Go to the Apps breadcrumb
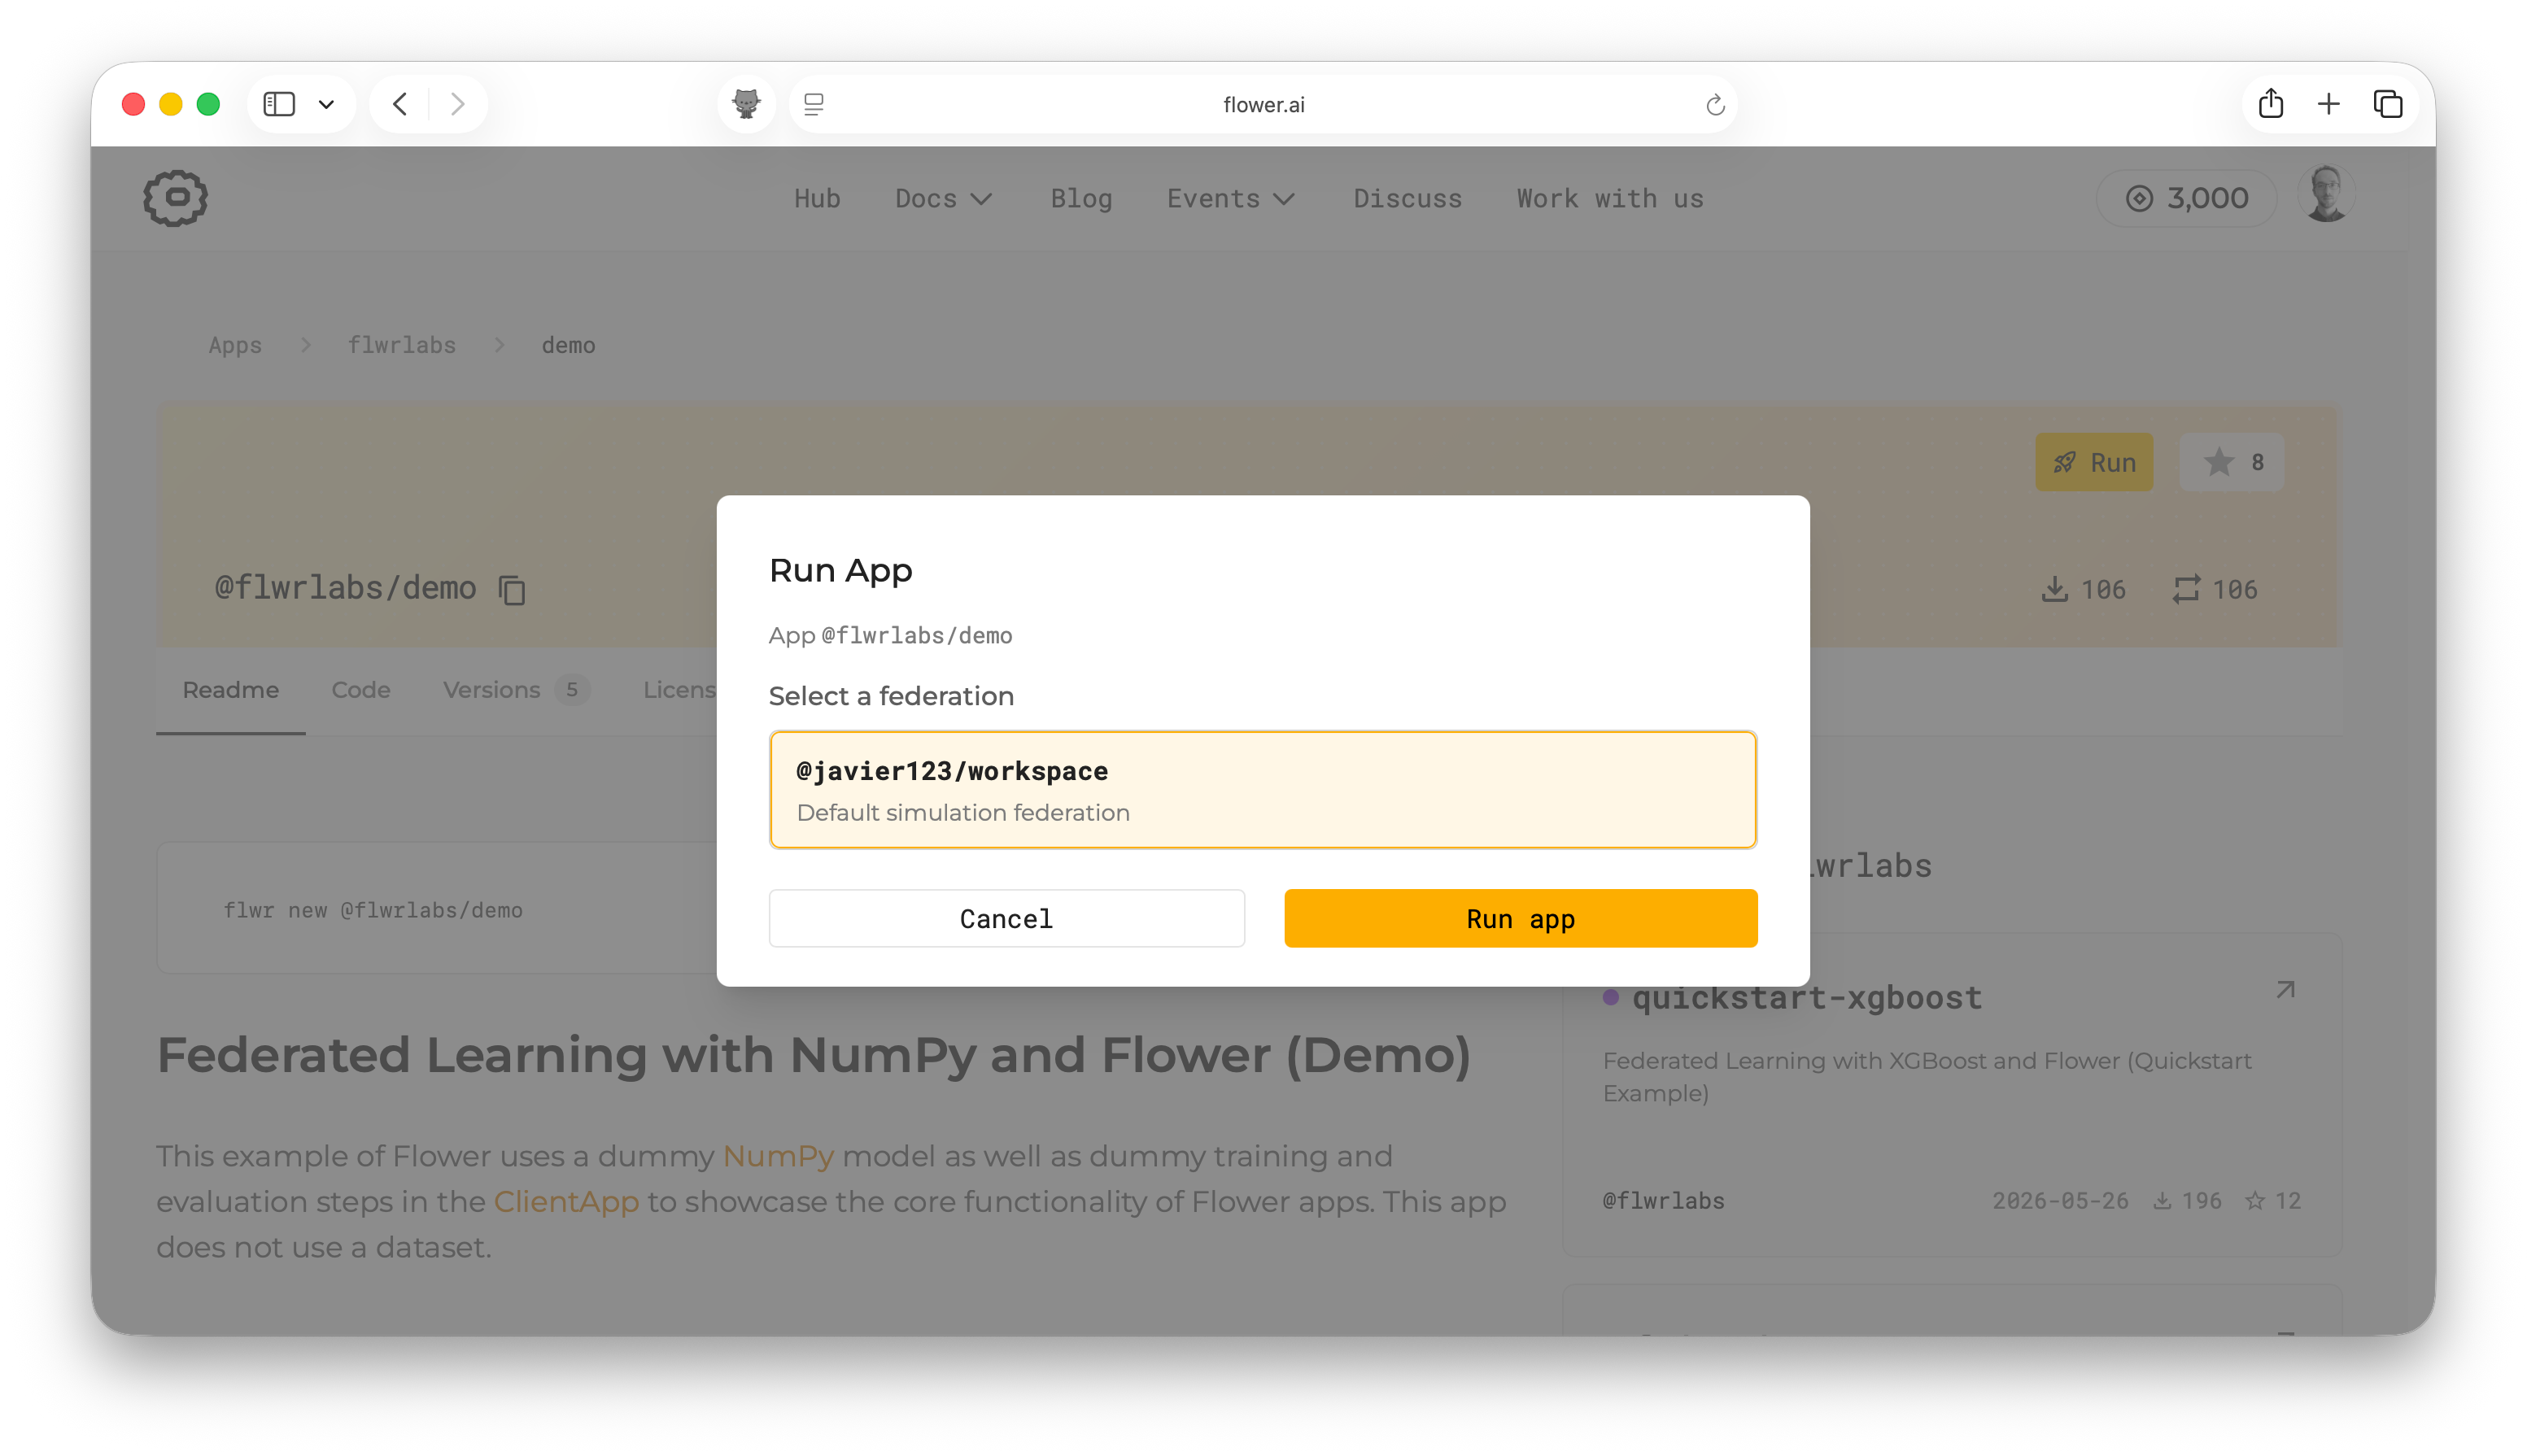2527x1456 pixels. click(235, 345)
